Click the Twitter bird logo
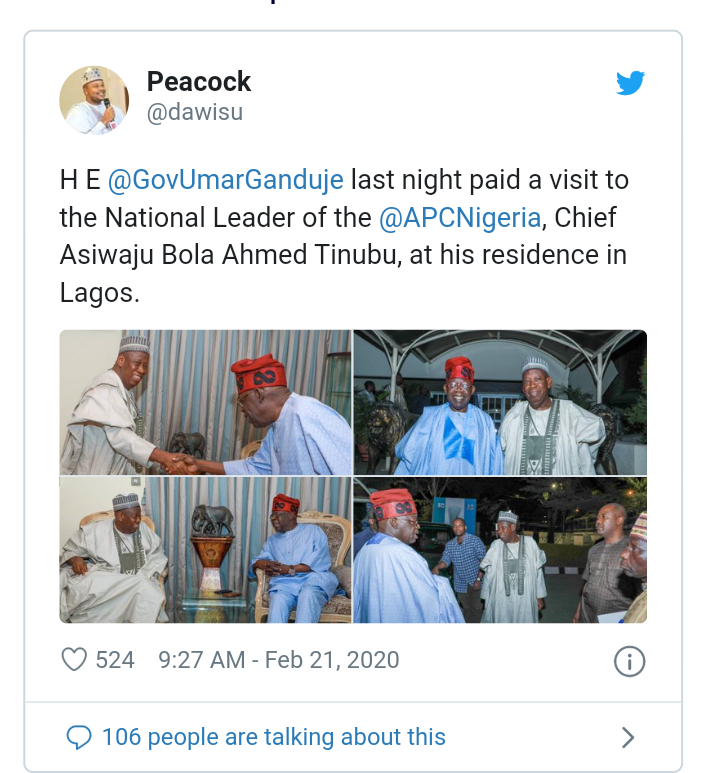 (x=630, y=83)
